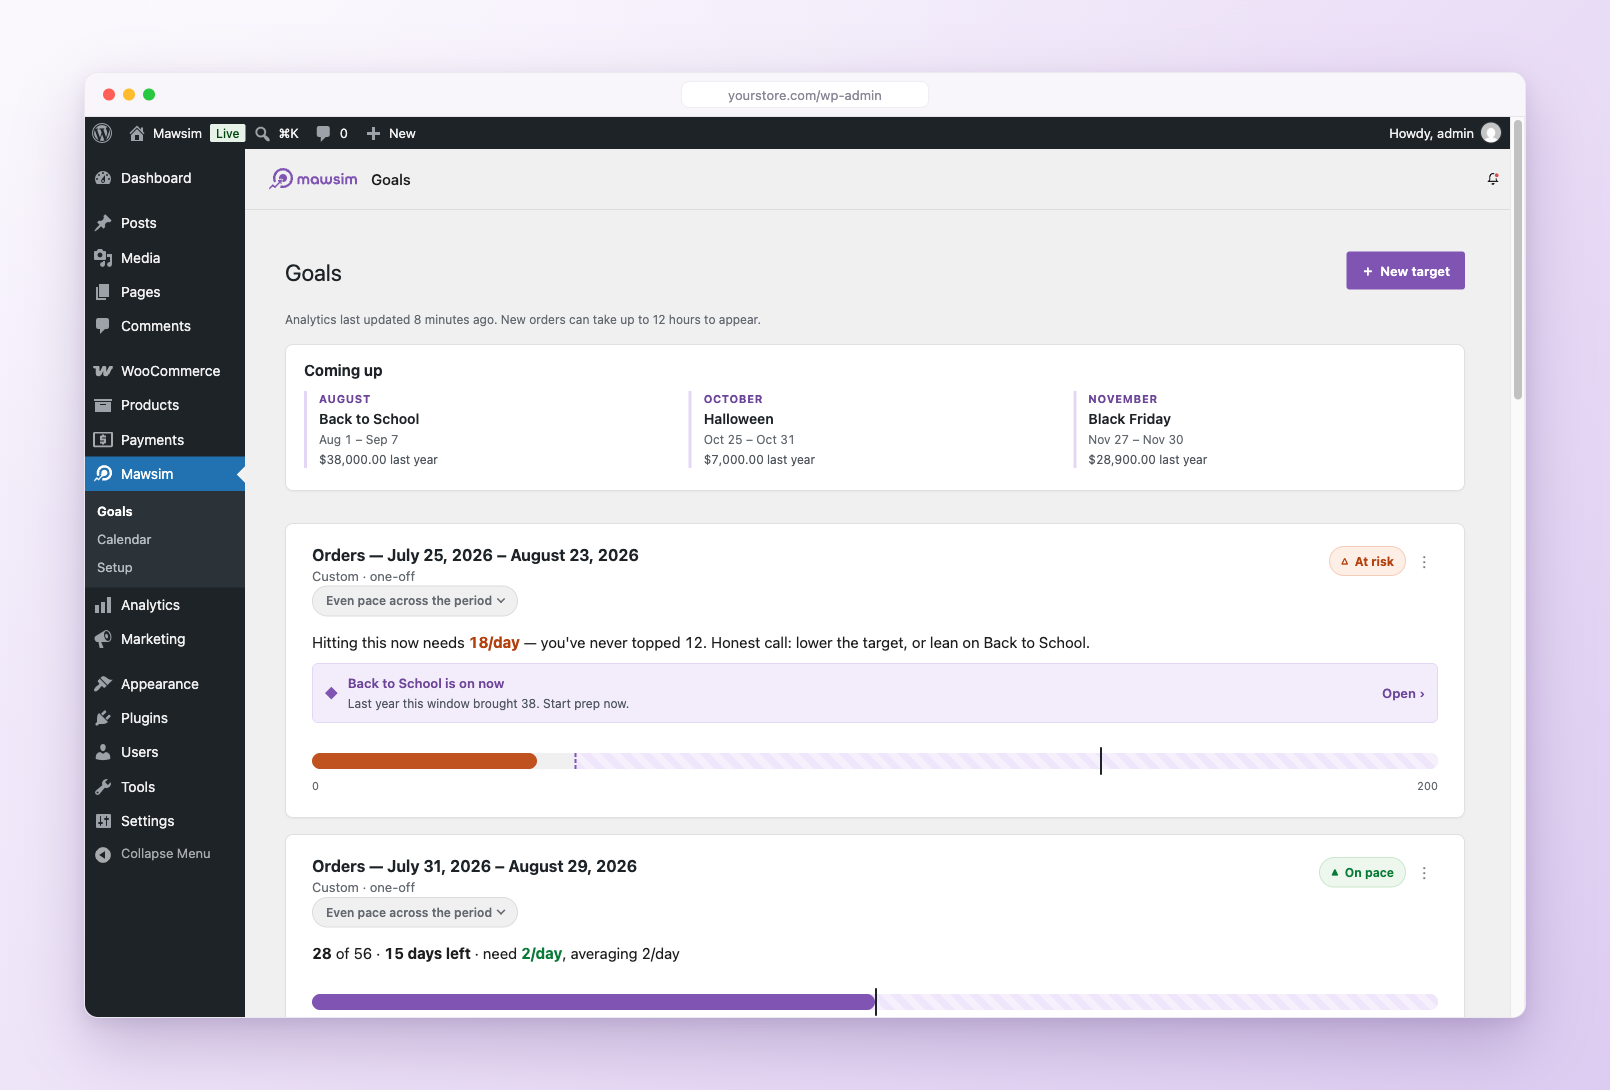This screenshot has height=1090, width=1610.
Task: Click the Products box icon
Action: coord(103,405)
